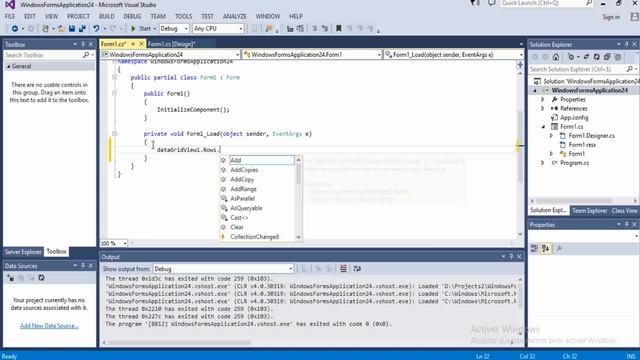
Task: Click the Save file toolbar icon
Action: tap(72, 29)
